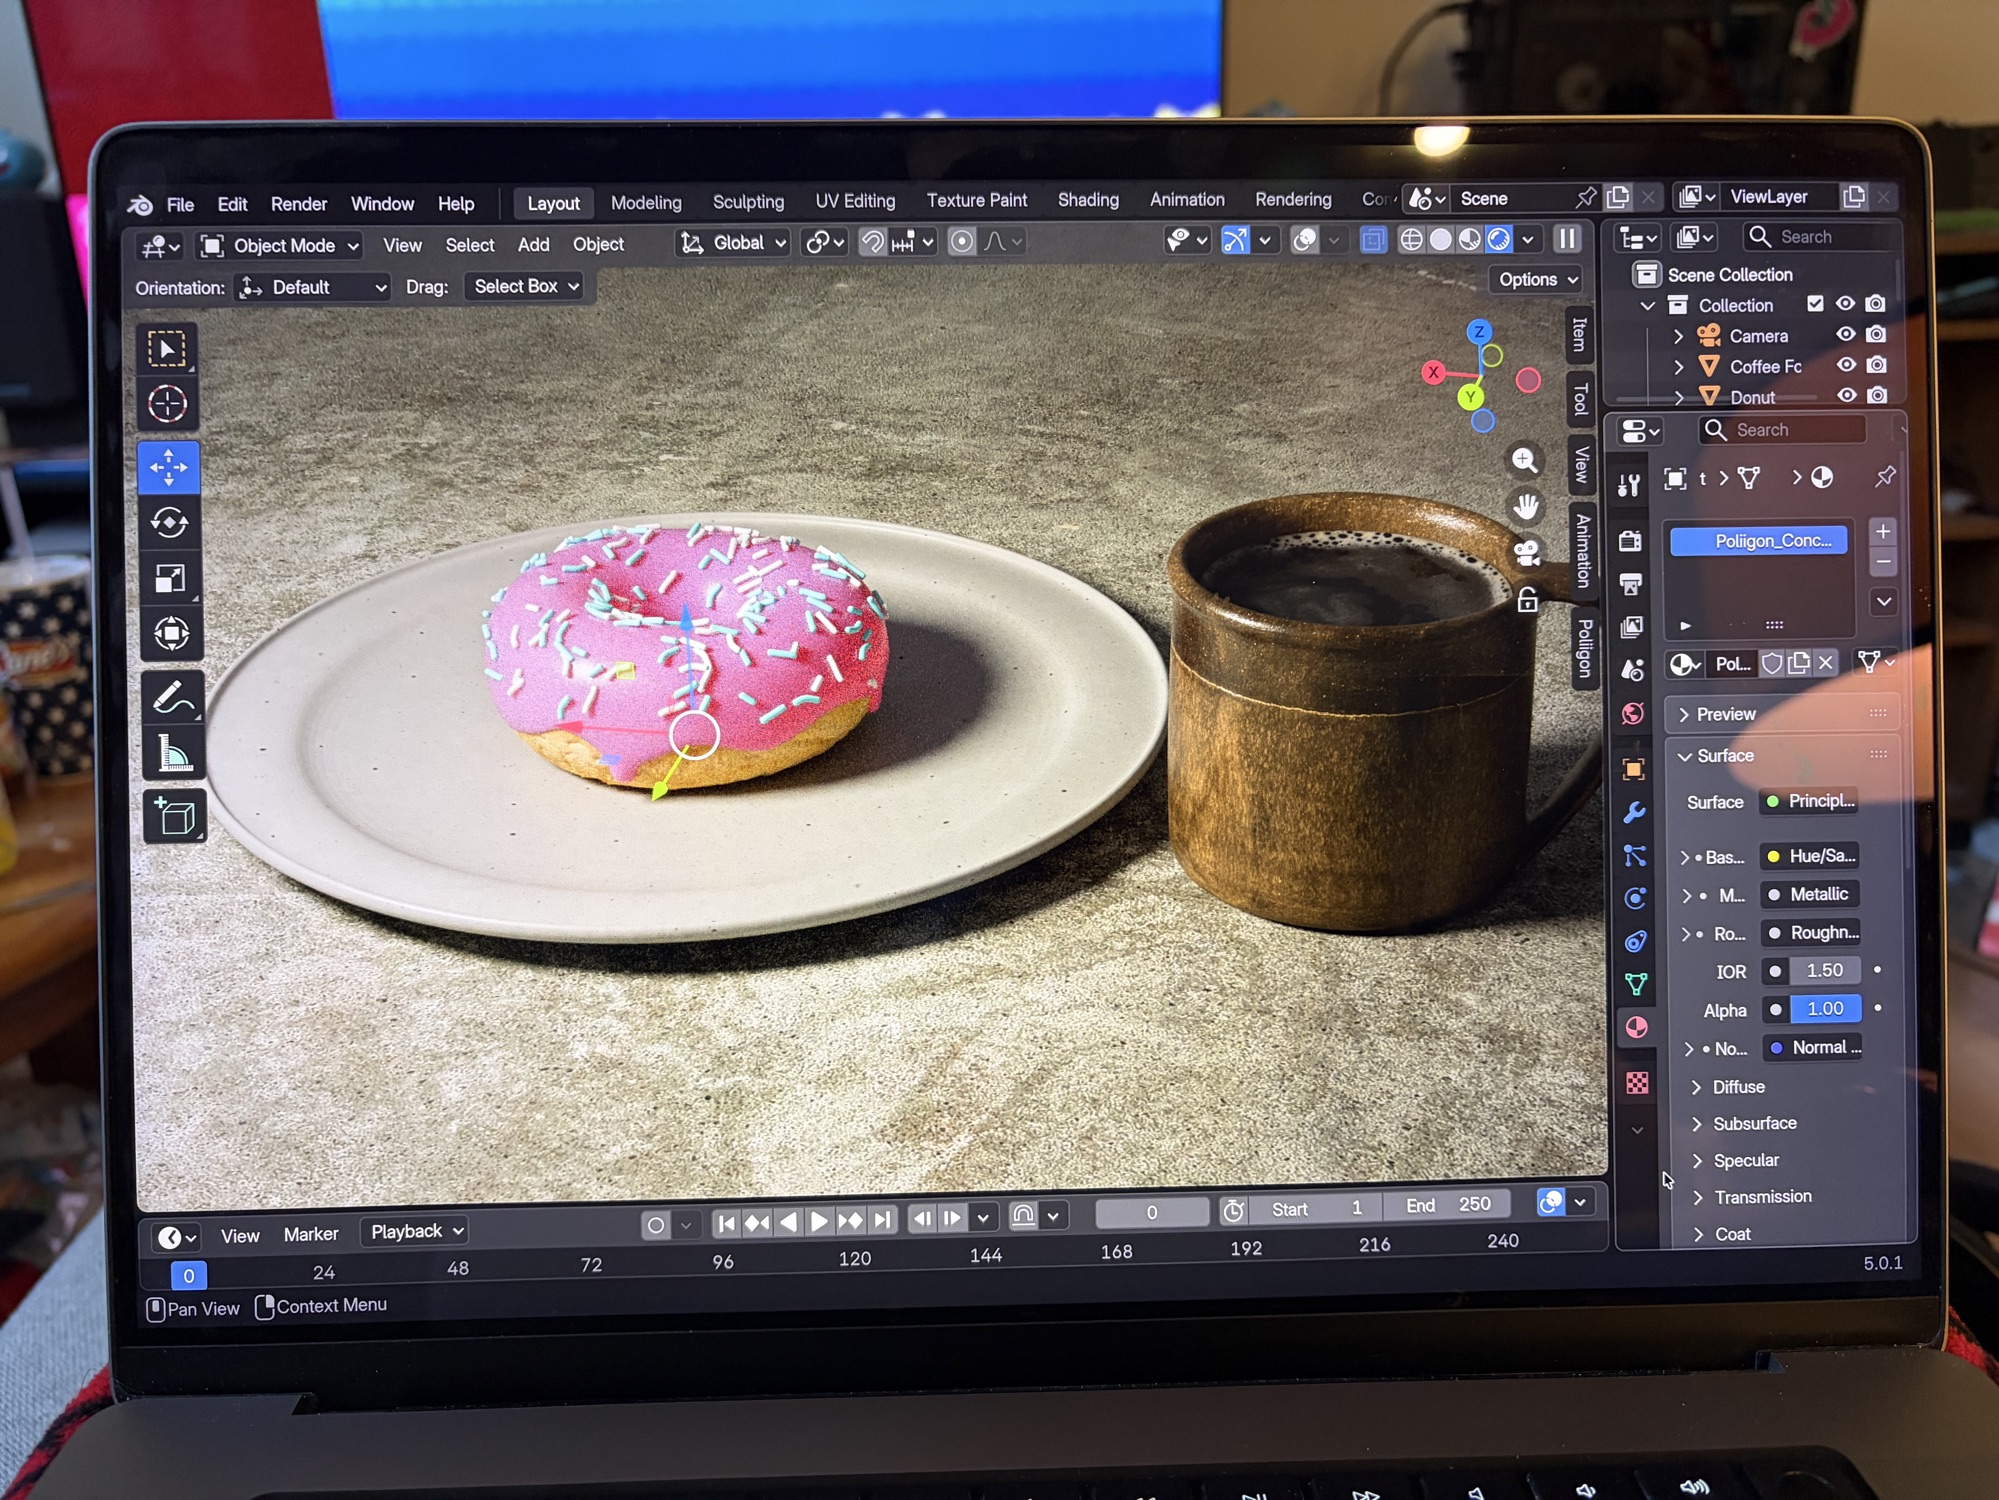The image size is (1999, 1500).
Task: Open Modifiers wrench properties tab
Action: (x=1634, y=813)
